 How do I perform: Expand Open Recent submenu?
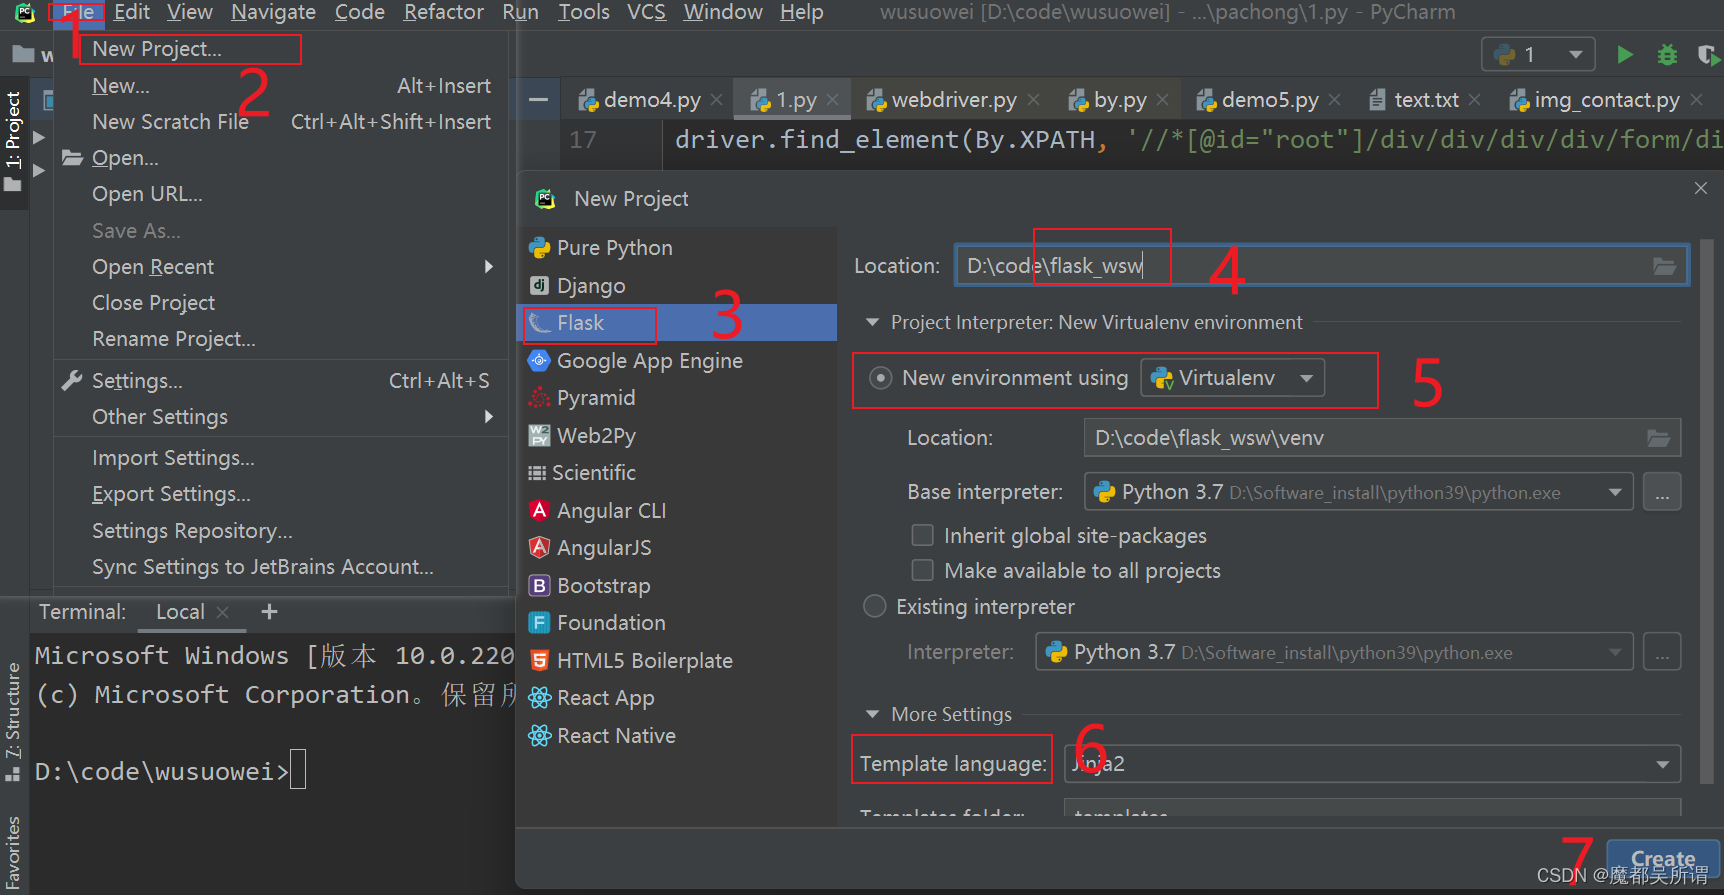(280, 267)
